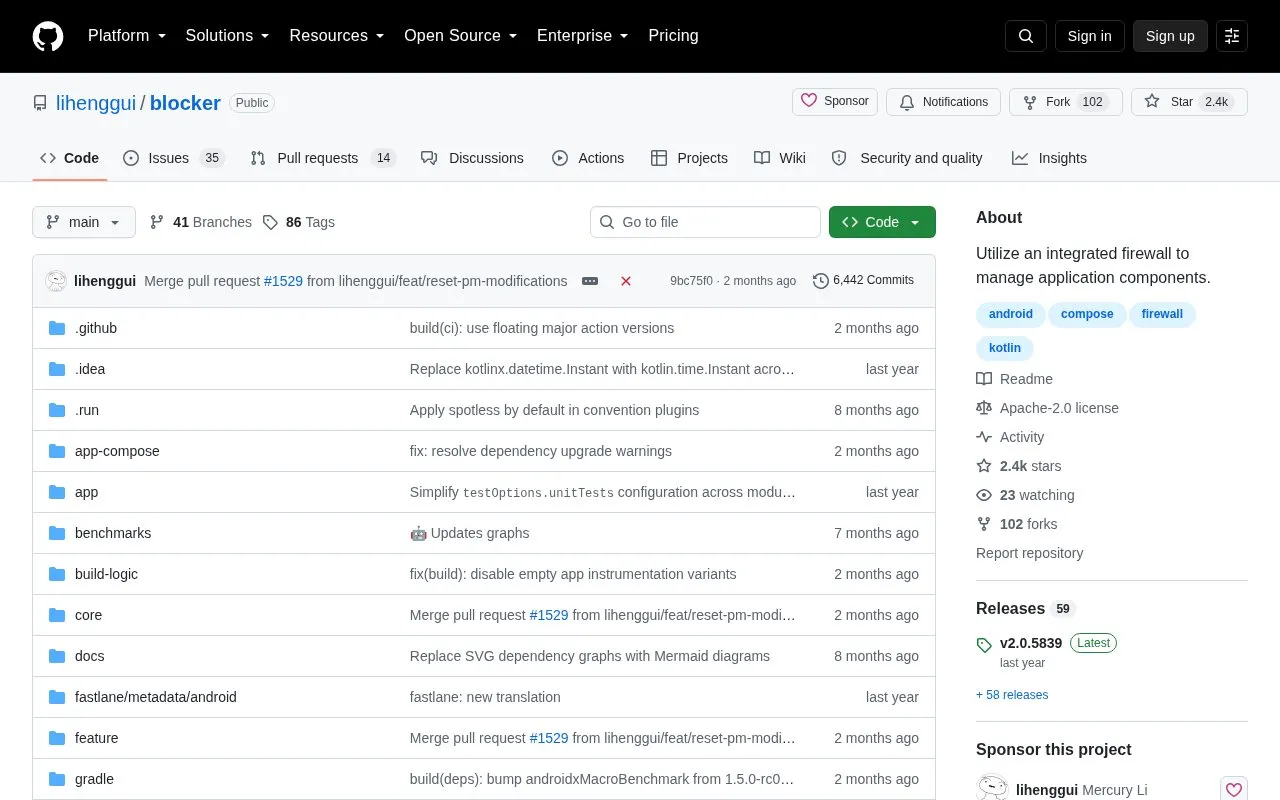
Task: Open Apache-2.0 license link
Action: (1047, 408)
